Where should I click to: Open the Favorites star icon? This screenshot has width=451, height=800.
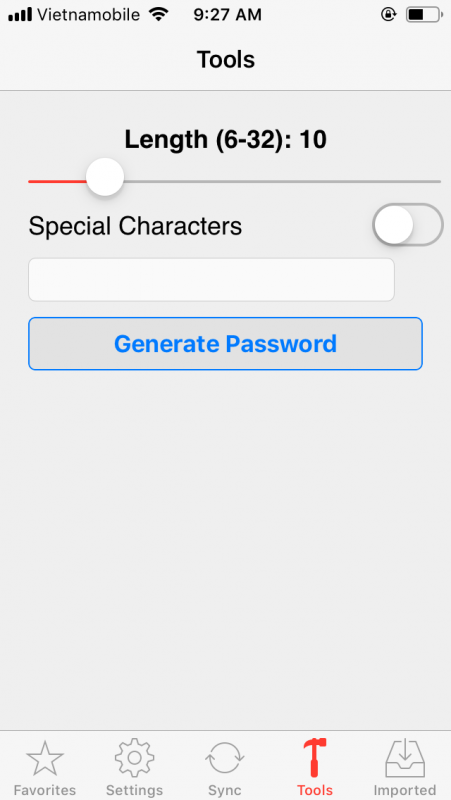pyautogui.click(x=45, y=758)
